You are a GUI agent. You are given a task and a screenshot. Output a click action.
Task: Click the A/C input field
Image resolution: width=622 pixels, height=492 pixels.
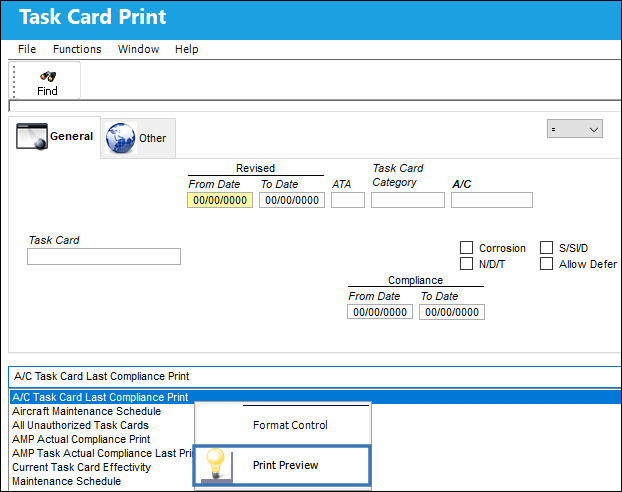click(x=492, y=200)
